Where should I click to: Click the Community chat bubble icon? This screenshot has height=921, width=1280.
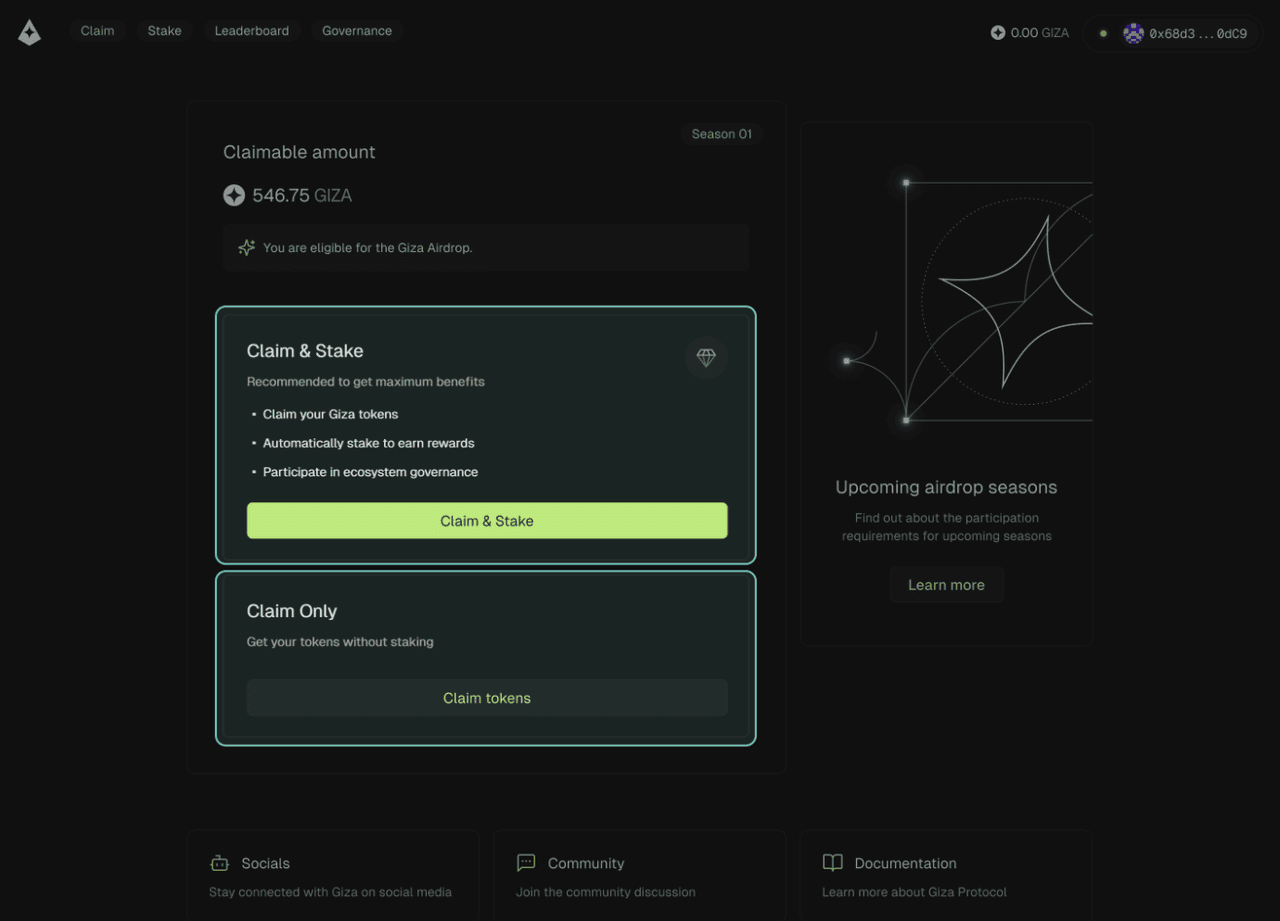click(526, 863)
